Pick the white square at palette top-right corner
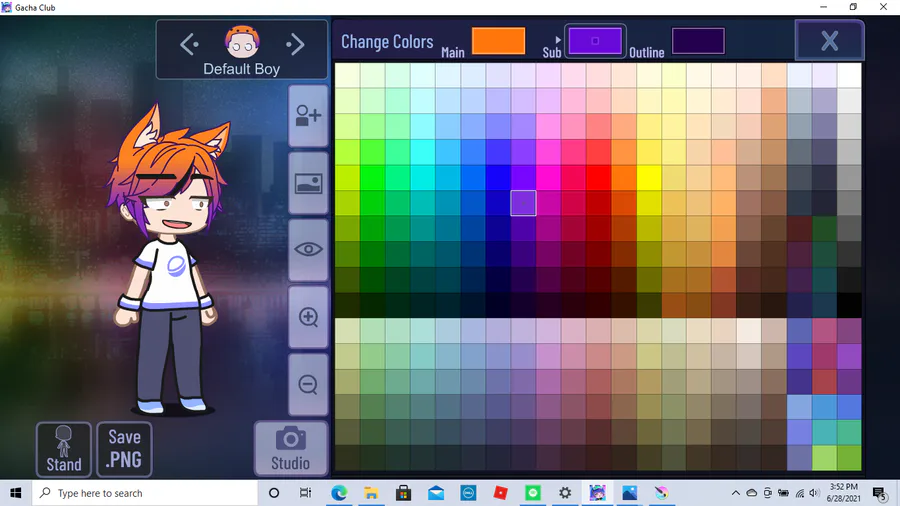The width and height of the screenshot is (900, 506). 849,76
